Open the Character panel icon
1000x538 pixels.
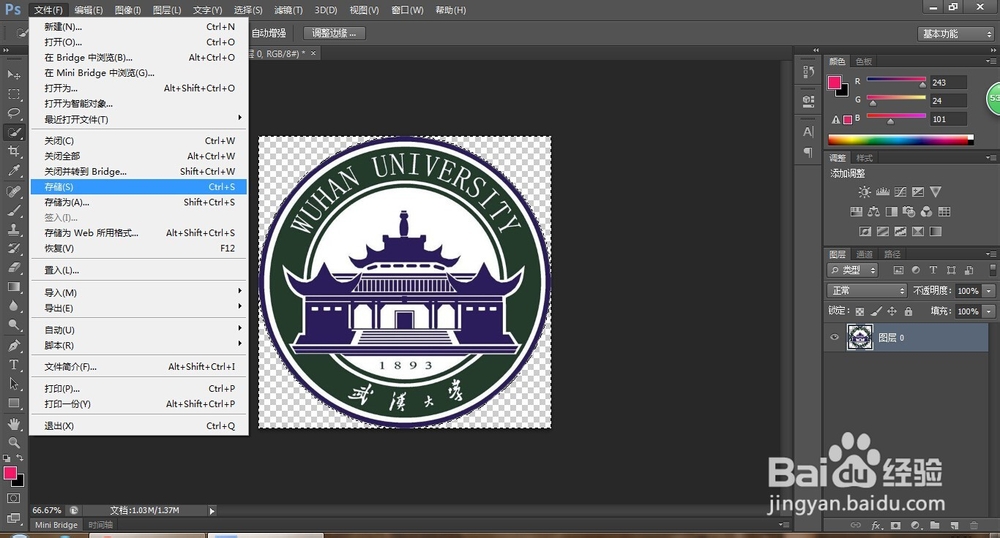(x=808, y=132)
